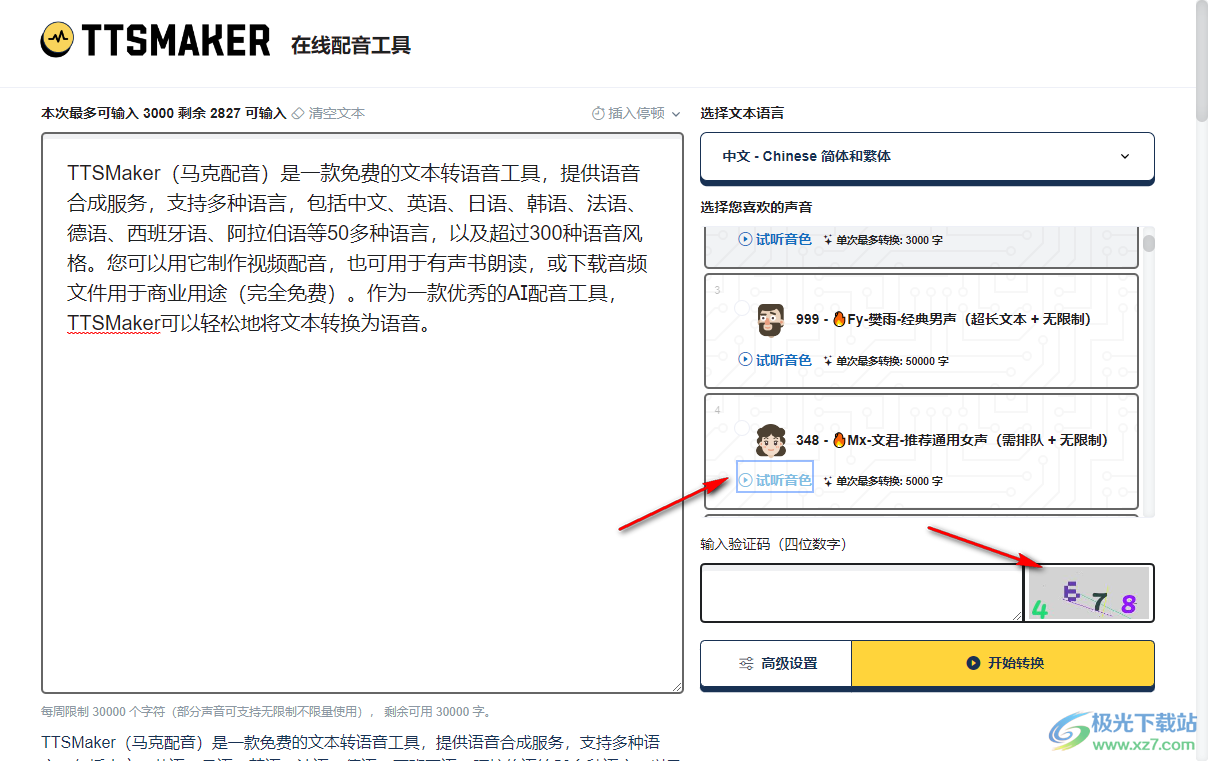This screenshot has height=761, width=1208.
Task: Click the clock icon beside 插入停顿
Action: click(x=598, y=113)
